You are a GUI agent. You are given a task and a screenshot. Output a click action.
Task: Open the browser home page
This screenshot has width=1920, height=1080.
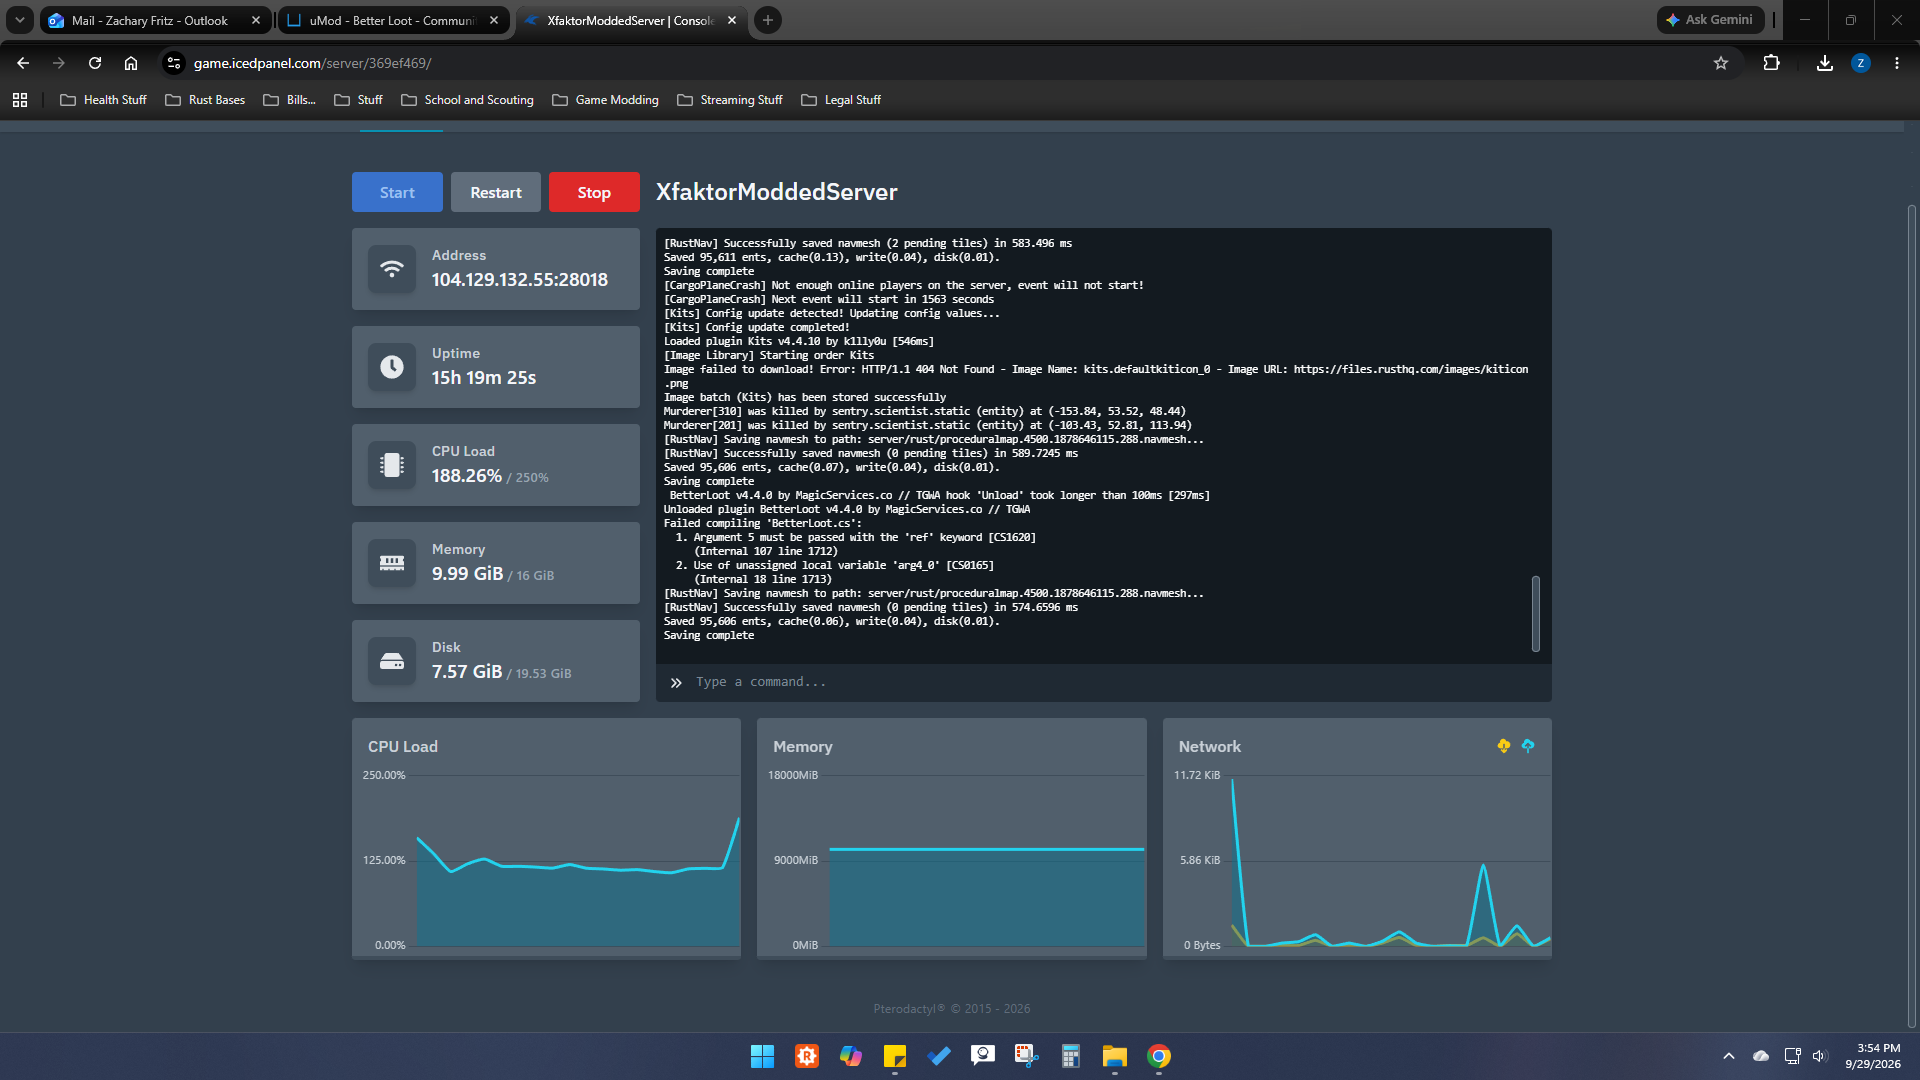click(131, 63)
